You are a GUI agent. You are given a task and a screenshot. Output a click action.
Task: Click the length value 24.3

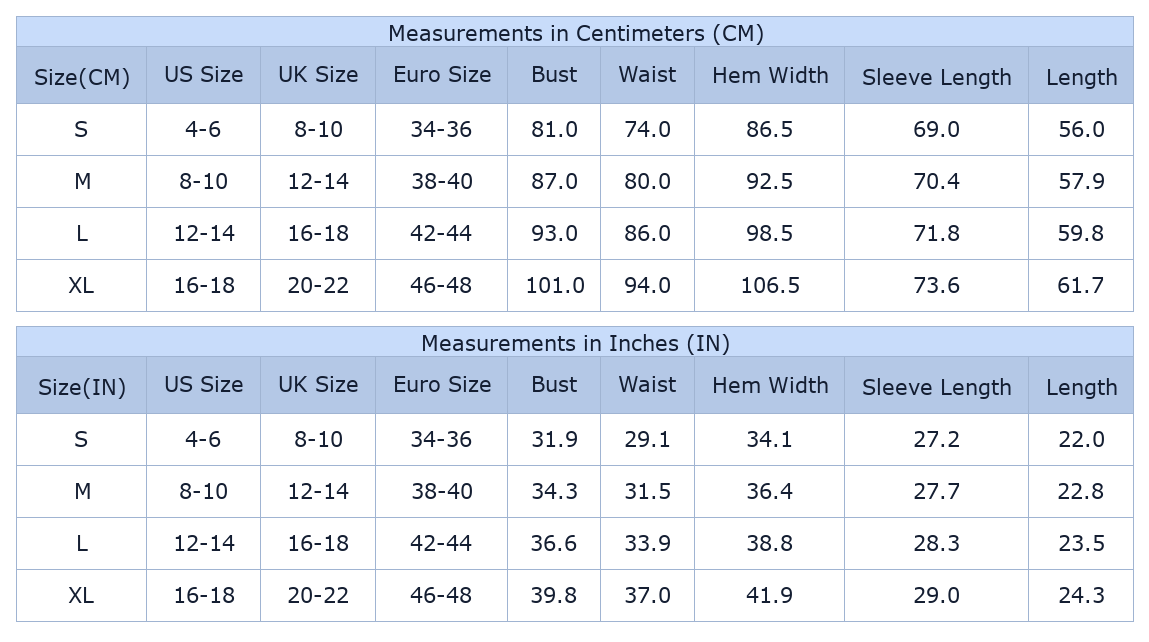1081,595
